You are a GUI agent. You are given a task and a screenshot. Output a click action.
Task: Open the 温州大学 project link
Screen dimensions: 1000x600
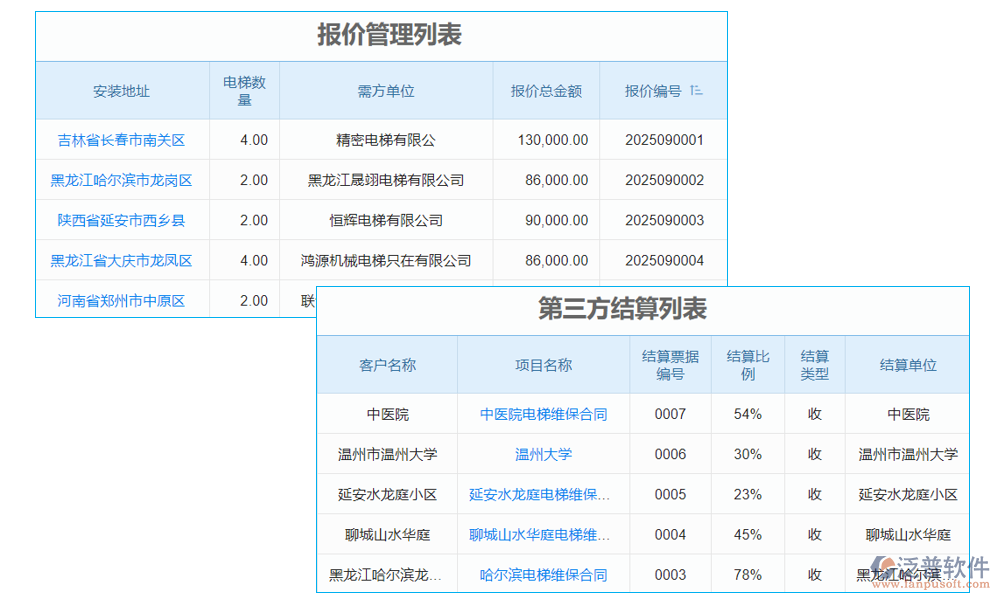(x=543, y=453)
